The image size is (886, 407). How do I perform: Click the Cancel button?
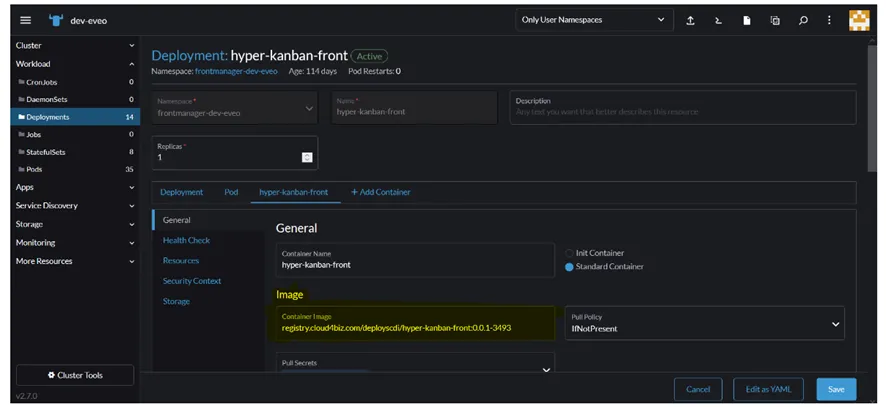pos(698,389)
